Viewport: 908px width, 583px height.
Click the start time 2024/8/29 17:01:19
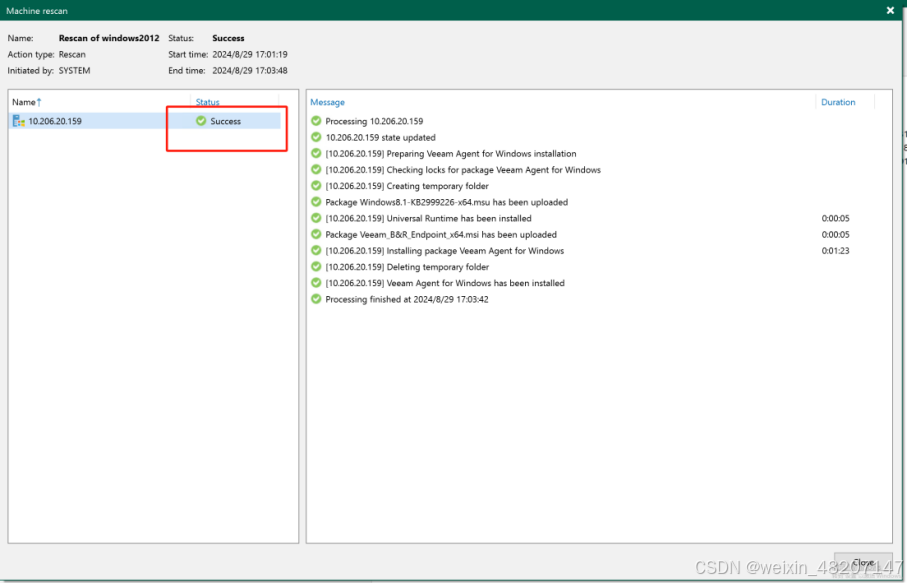250,54
